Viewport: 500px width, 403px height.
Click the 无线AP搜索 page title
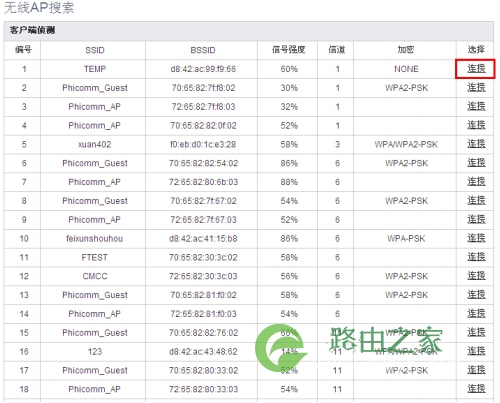pyautogui.click(x=39, y=7)
